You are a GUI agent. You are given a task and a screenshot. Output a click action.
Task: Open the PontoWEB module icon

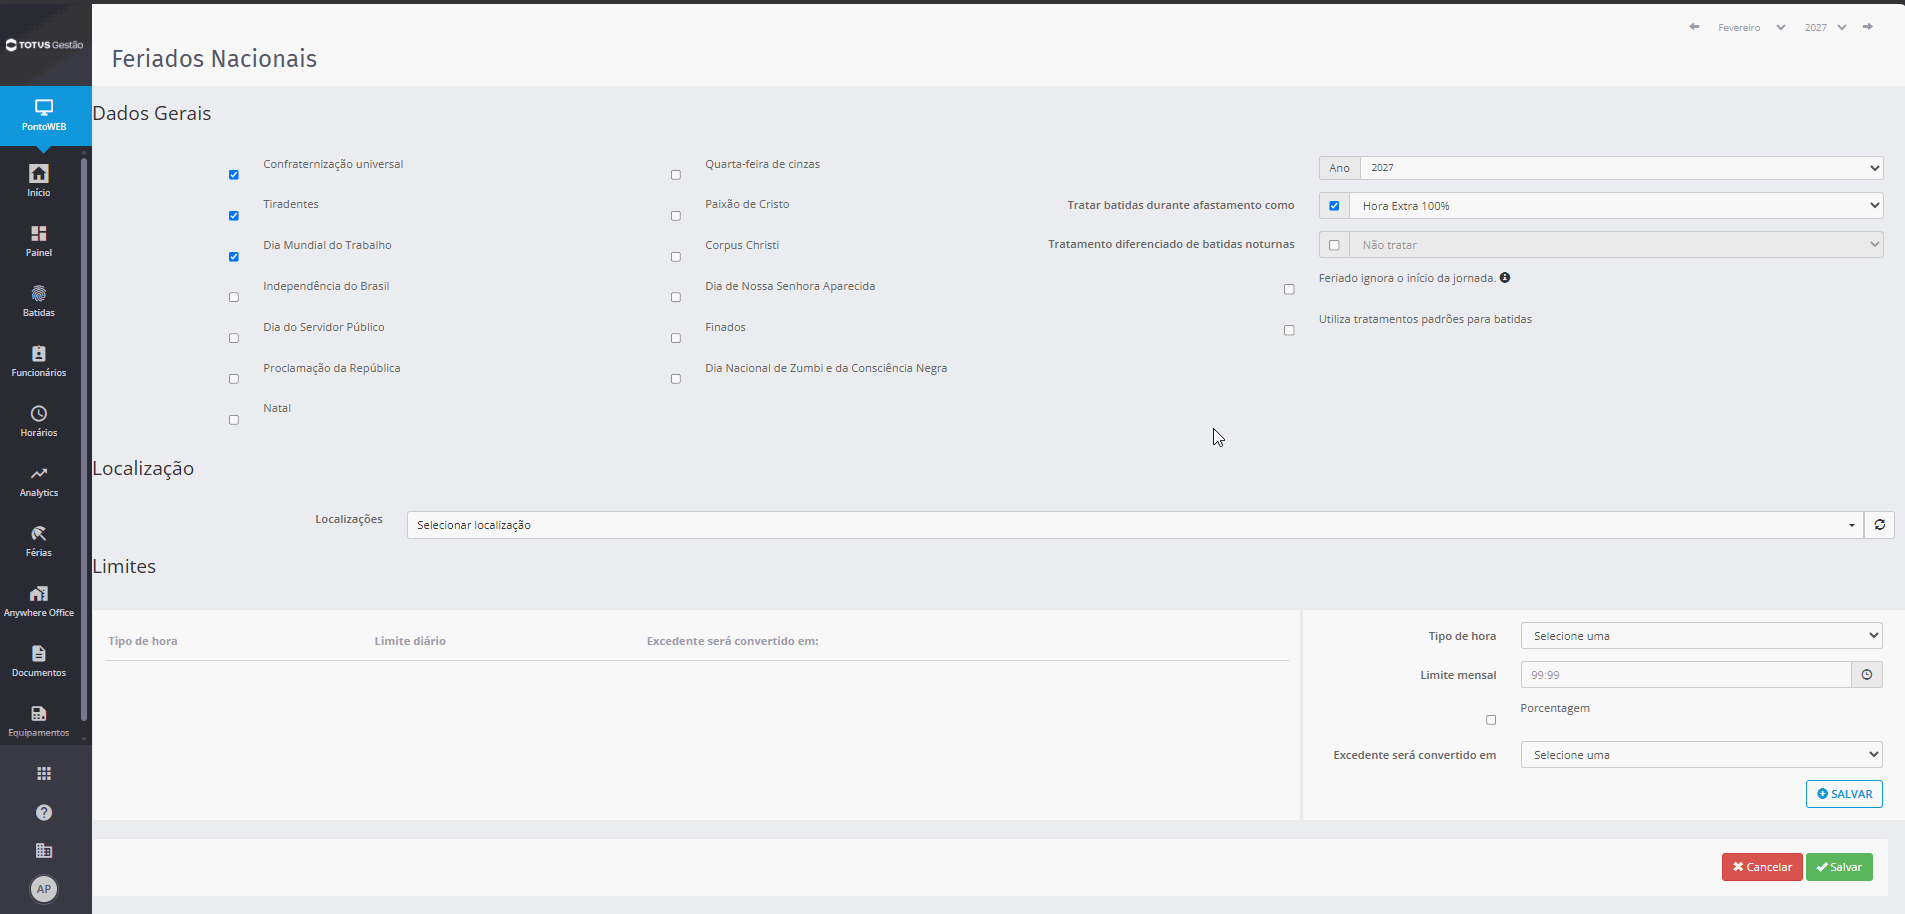[44, 115]
